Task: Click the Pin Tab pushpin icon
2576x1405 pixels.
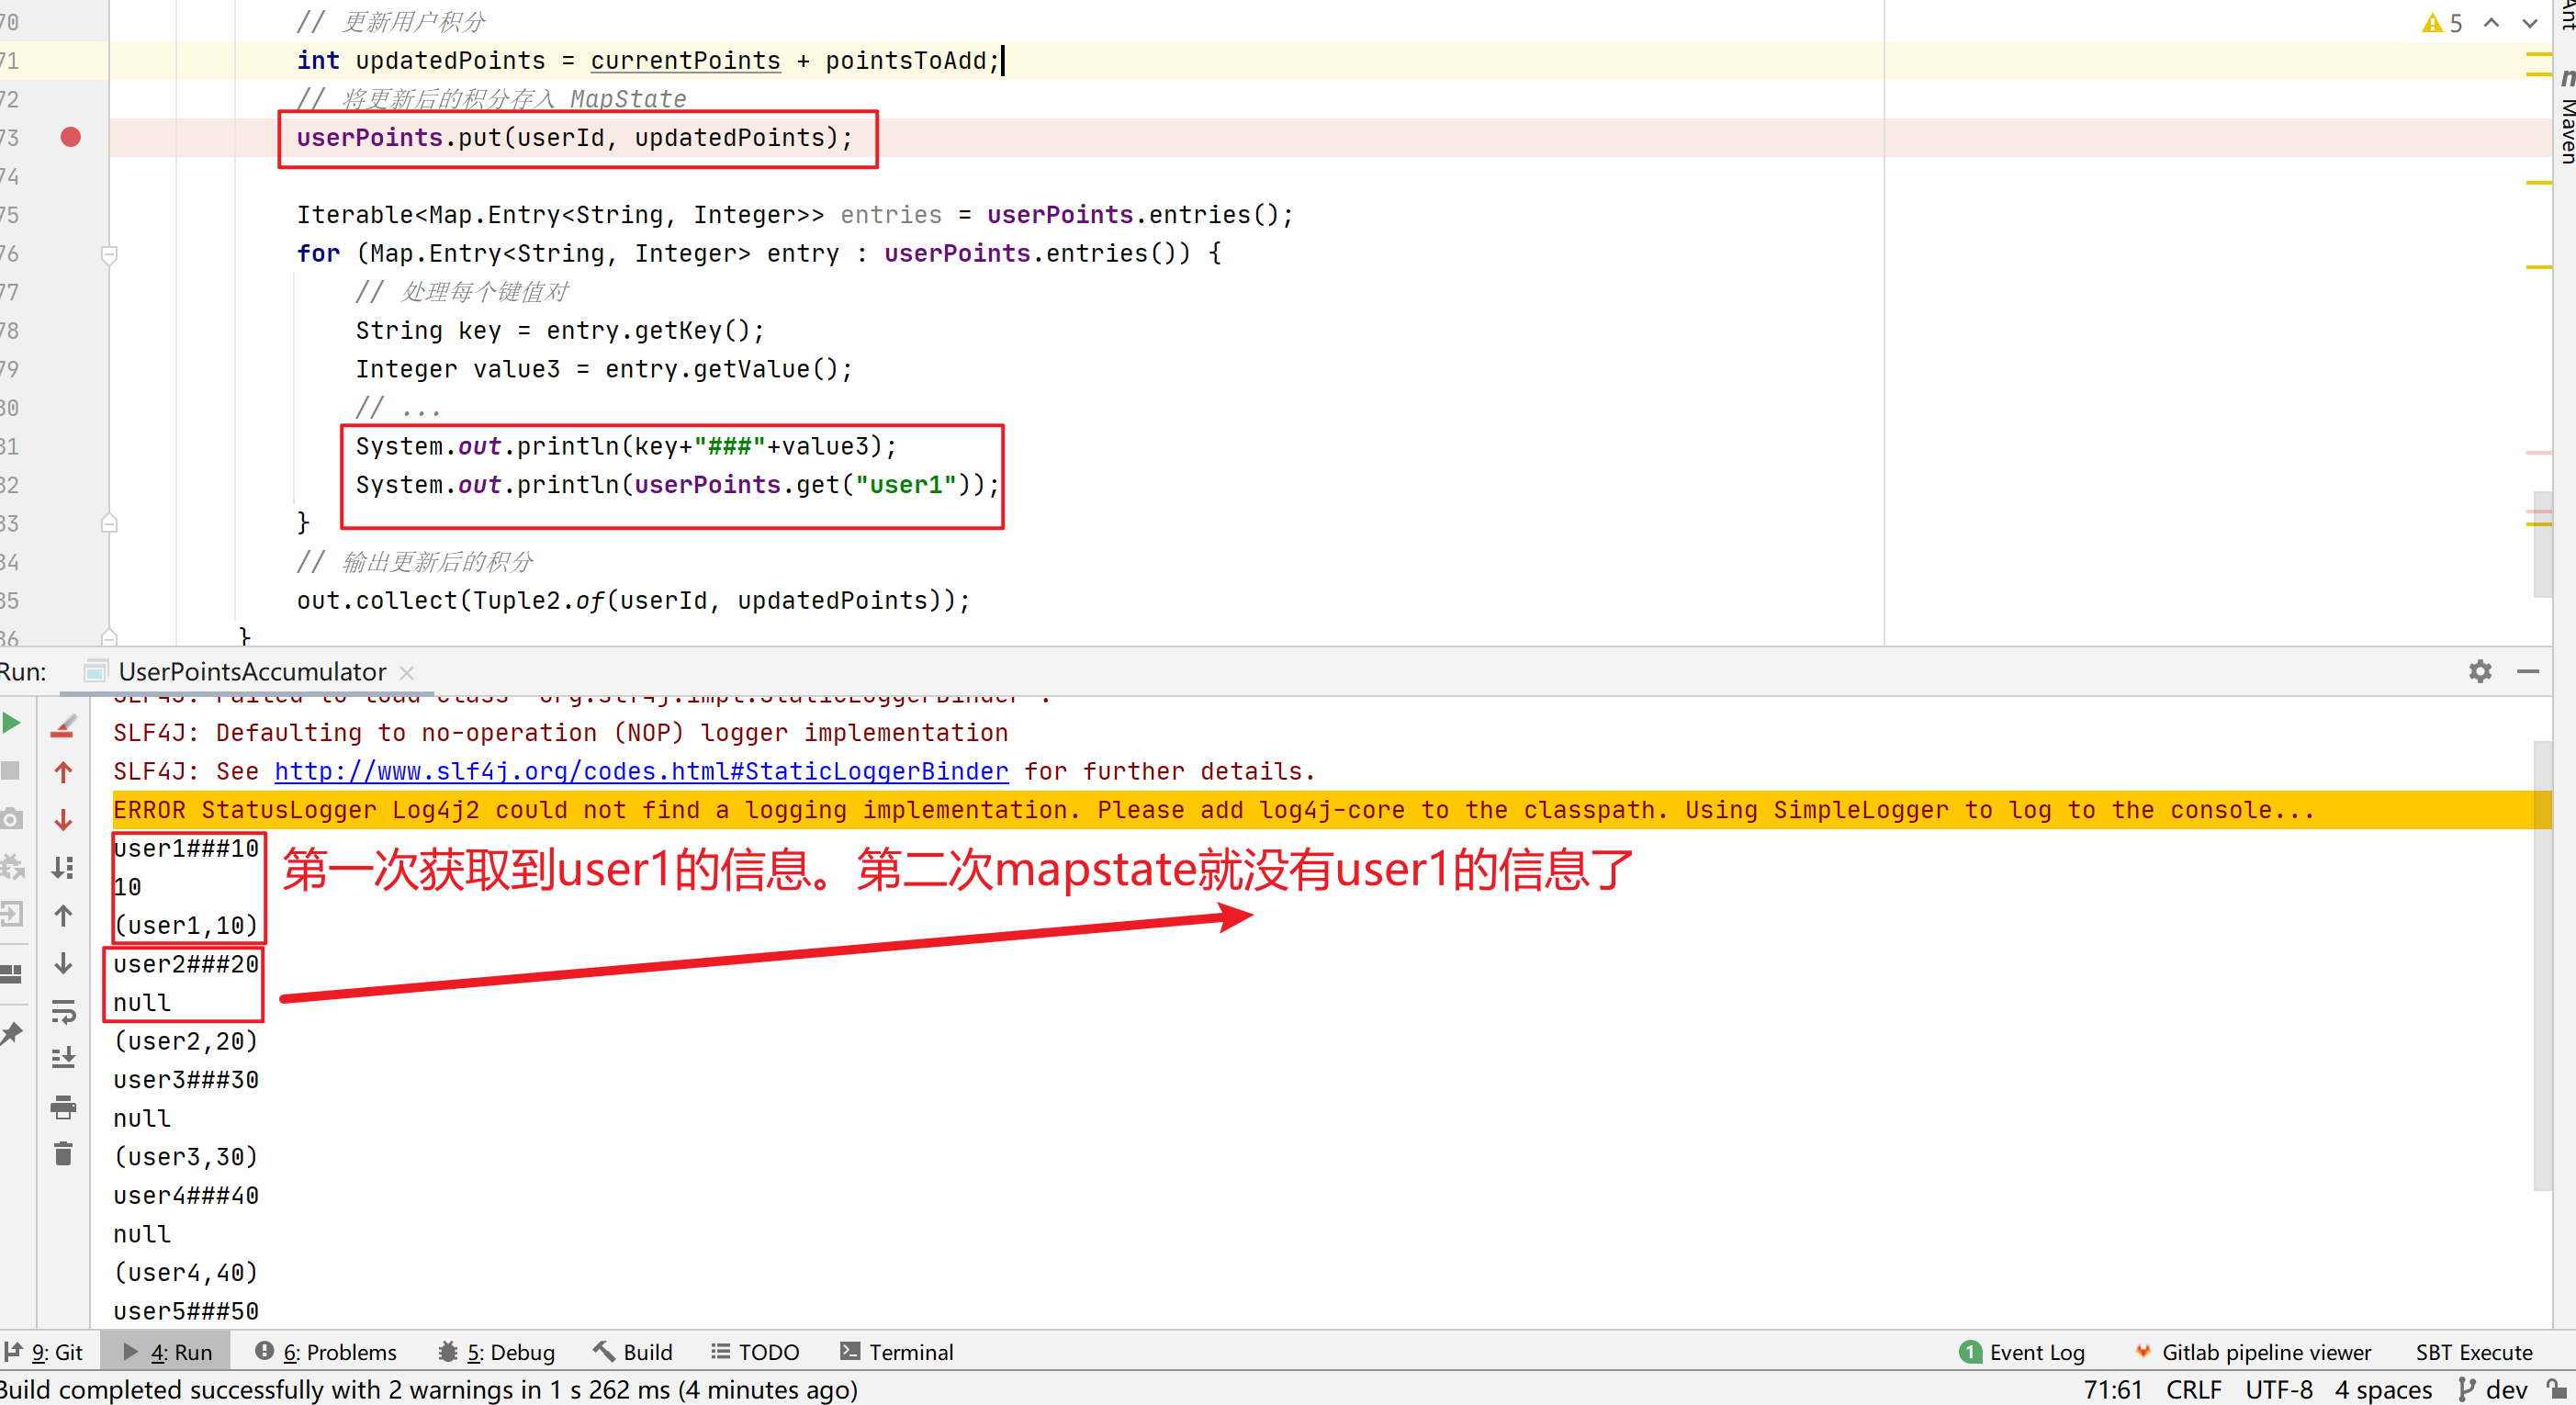Action: (x=11, y=1033)
